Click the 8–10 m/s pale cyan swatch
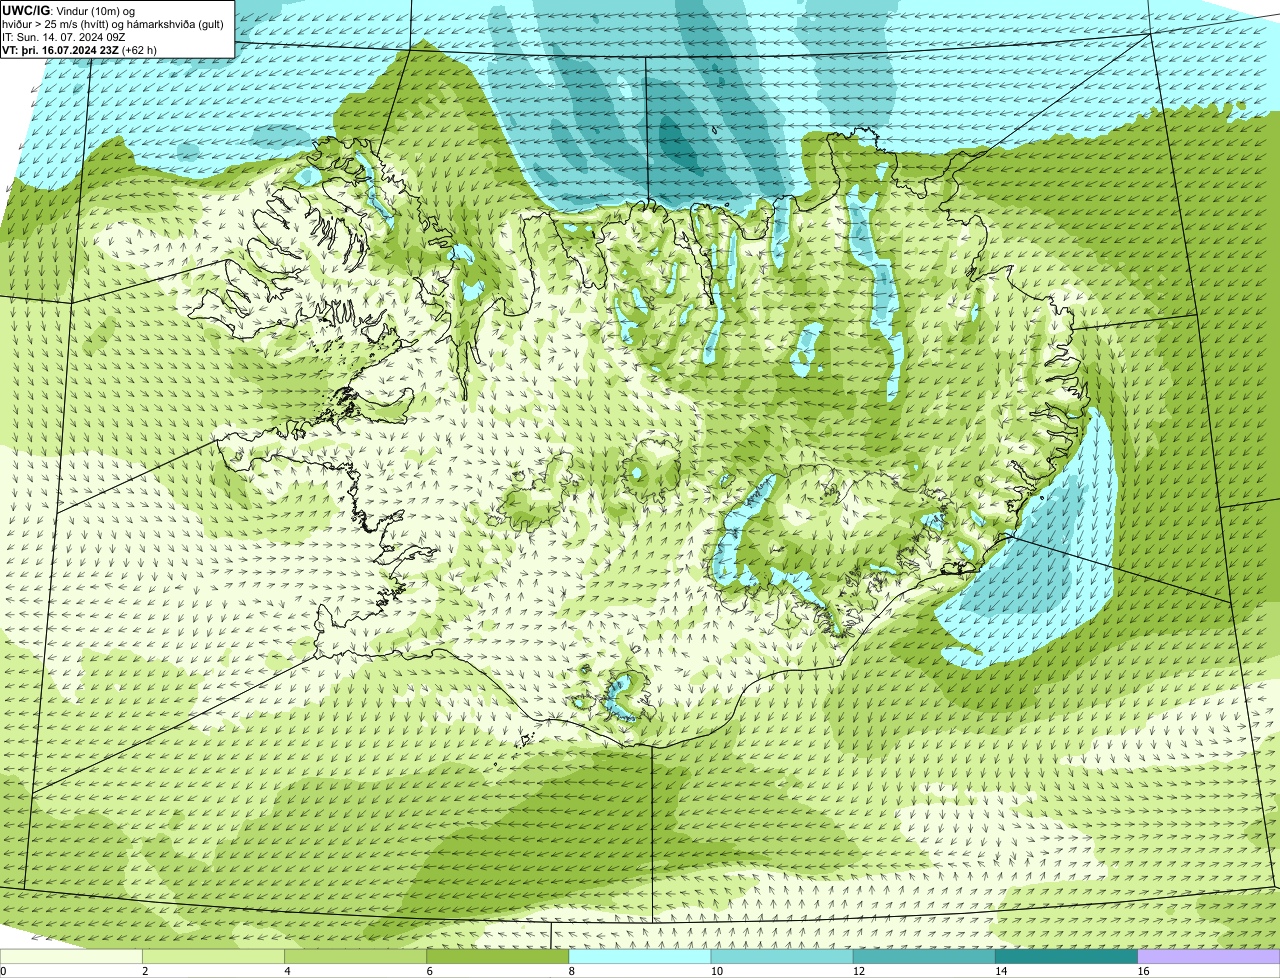The height and width of the screenshot is (978, 1280). [640, 956]
